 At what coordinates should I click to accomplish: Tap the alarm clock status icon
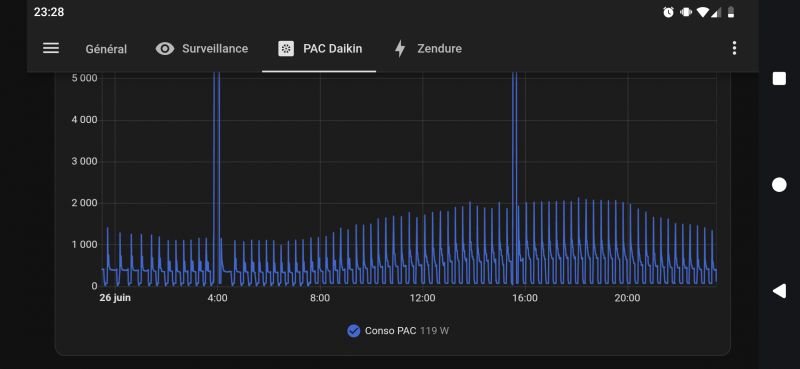click(668, 12)
